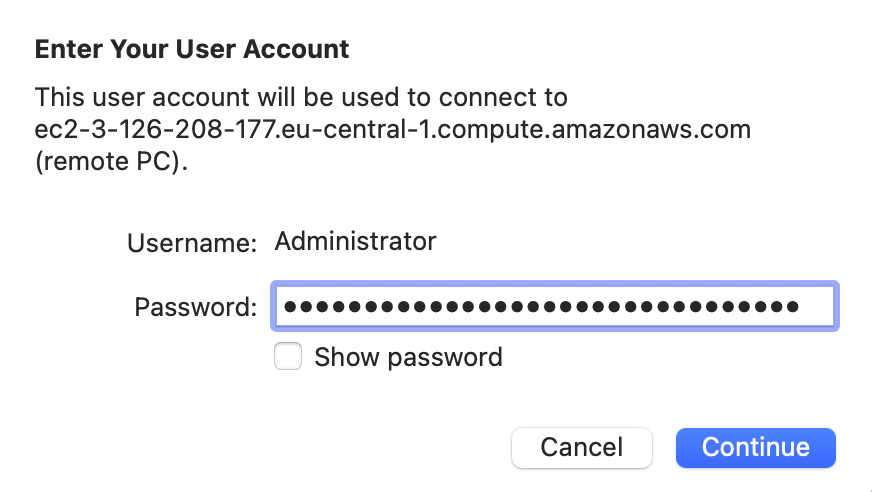Click the Password input field
Image resolution: width=872 pixels, height=492 pixels.
554,307
